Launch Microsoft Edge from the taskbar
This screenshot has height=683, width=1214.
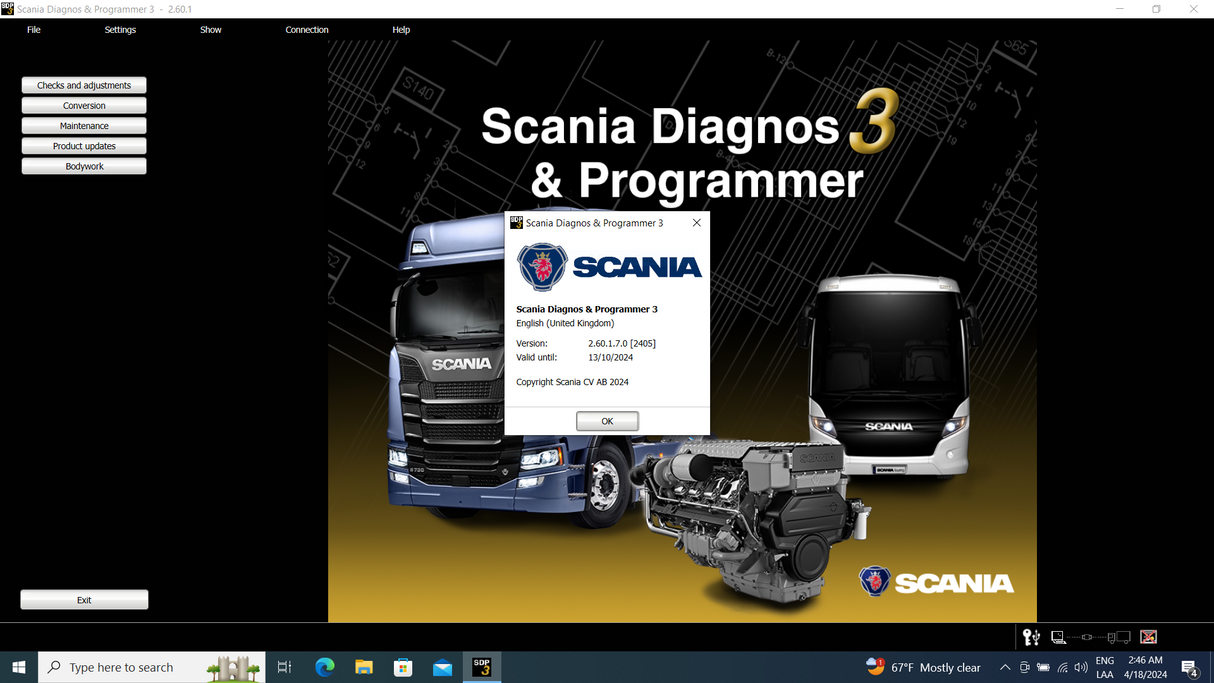(x=325, y=667)
